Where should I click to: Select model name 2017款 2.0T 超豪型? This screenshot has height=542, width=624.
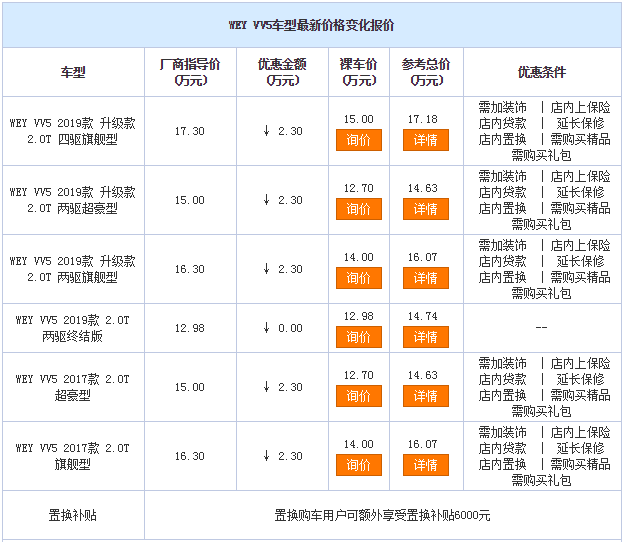pyautogui.click(x=72, y=387)
